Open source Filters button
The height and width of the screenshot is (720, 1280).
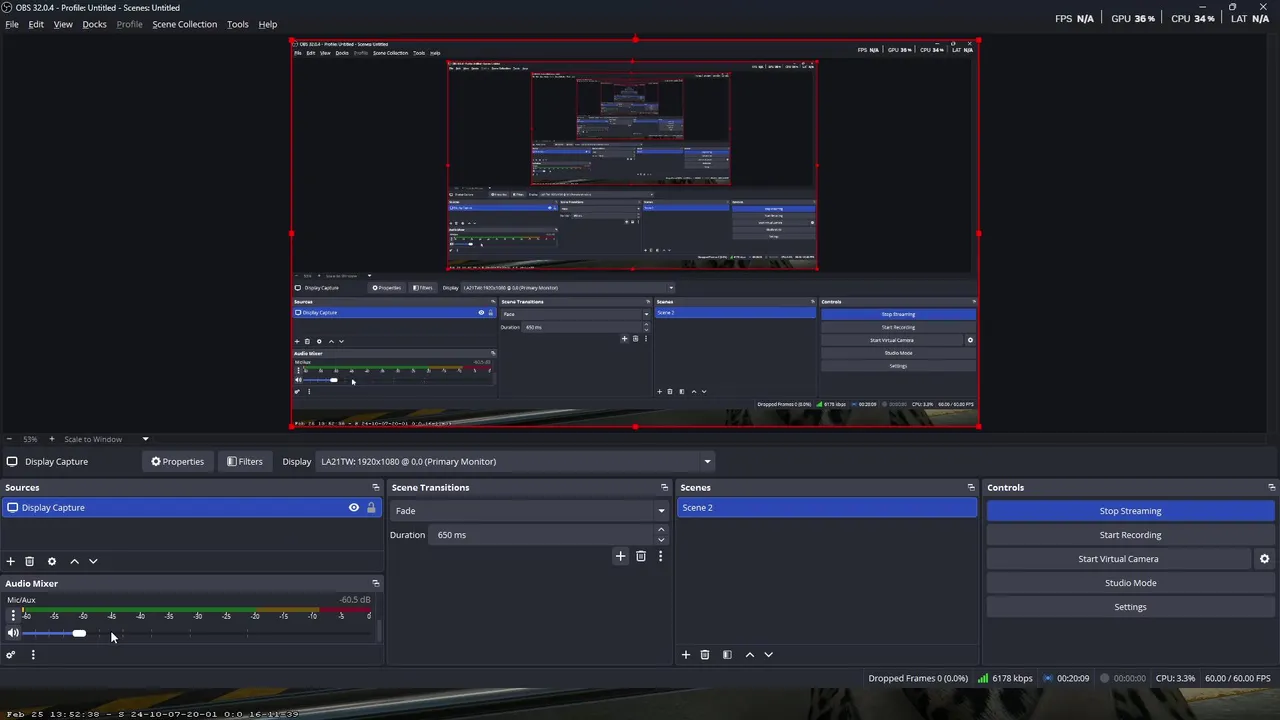click(244, 462)
